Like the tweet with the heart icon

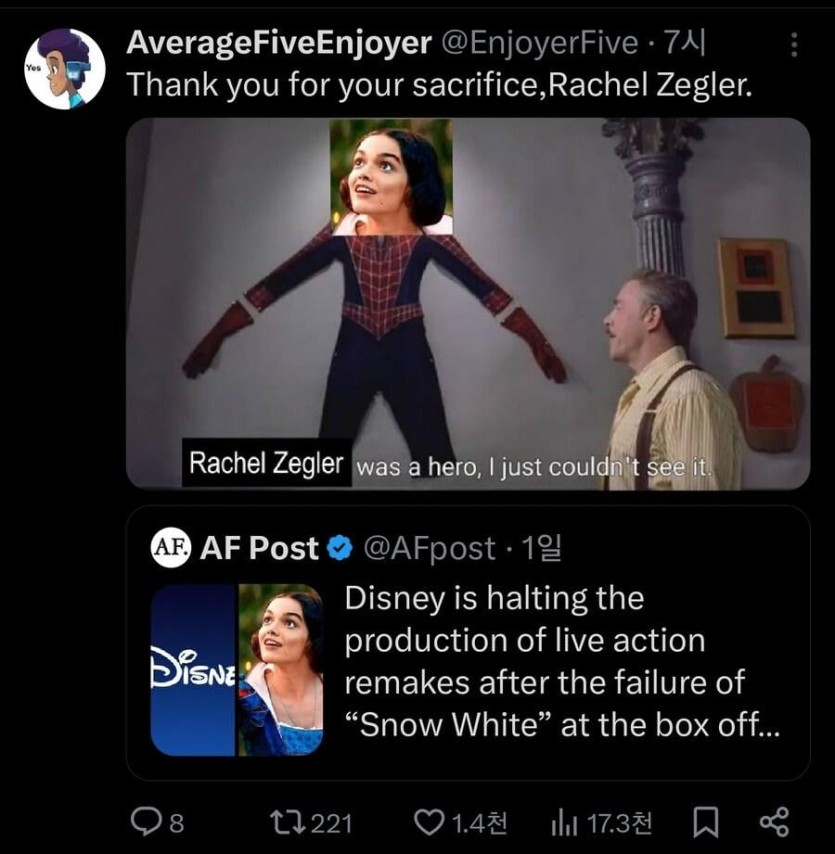pos(428,822)
